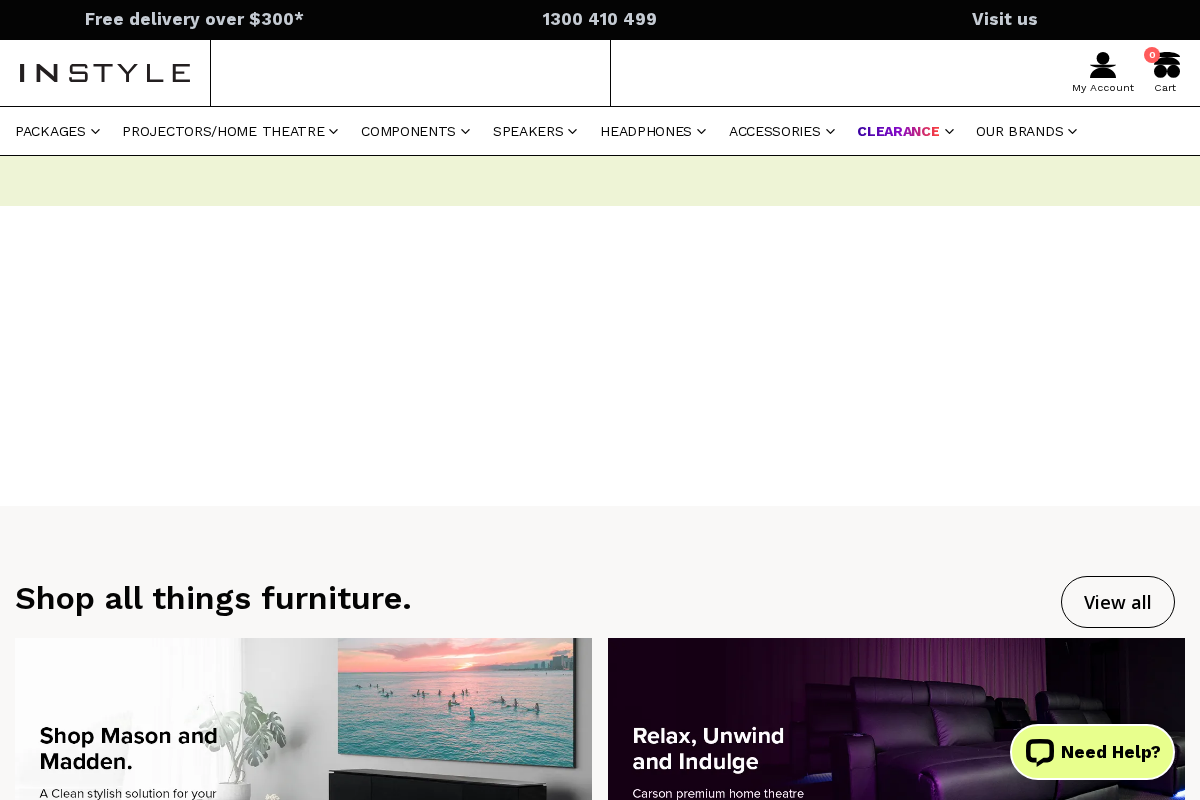This screenshot has width=1200, height=800.
Task: Click the Free delivery over $300 link
Action: pyautogui.click(x=194, y=19)
